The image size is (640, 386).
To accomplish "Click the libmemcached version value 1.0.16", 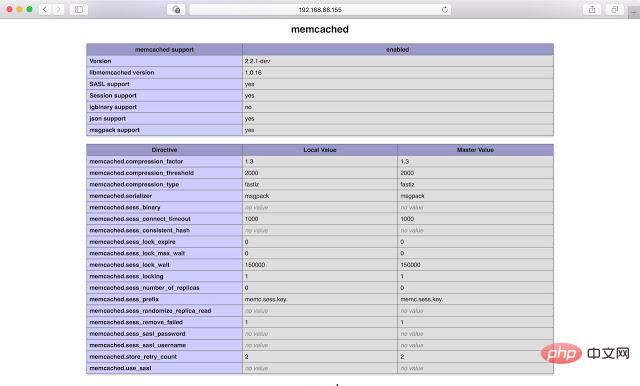I will click(x=253, y=72).
